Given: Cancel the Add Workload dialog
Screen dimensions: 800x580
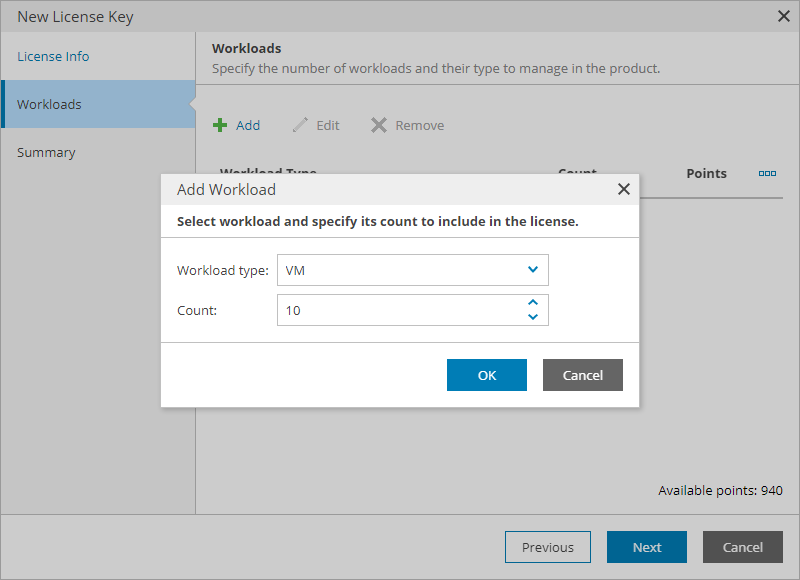Looking at the screenshot, I should tap(582, 375).
